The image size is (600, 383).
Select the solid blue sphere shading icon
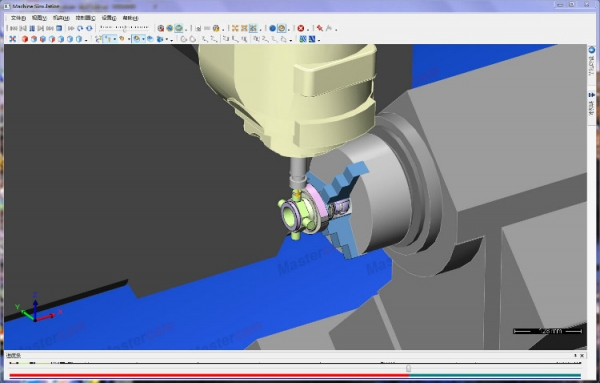pyautogui.click(x=272, y=28)
